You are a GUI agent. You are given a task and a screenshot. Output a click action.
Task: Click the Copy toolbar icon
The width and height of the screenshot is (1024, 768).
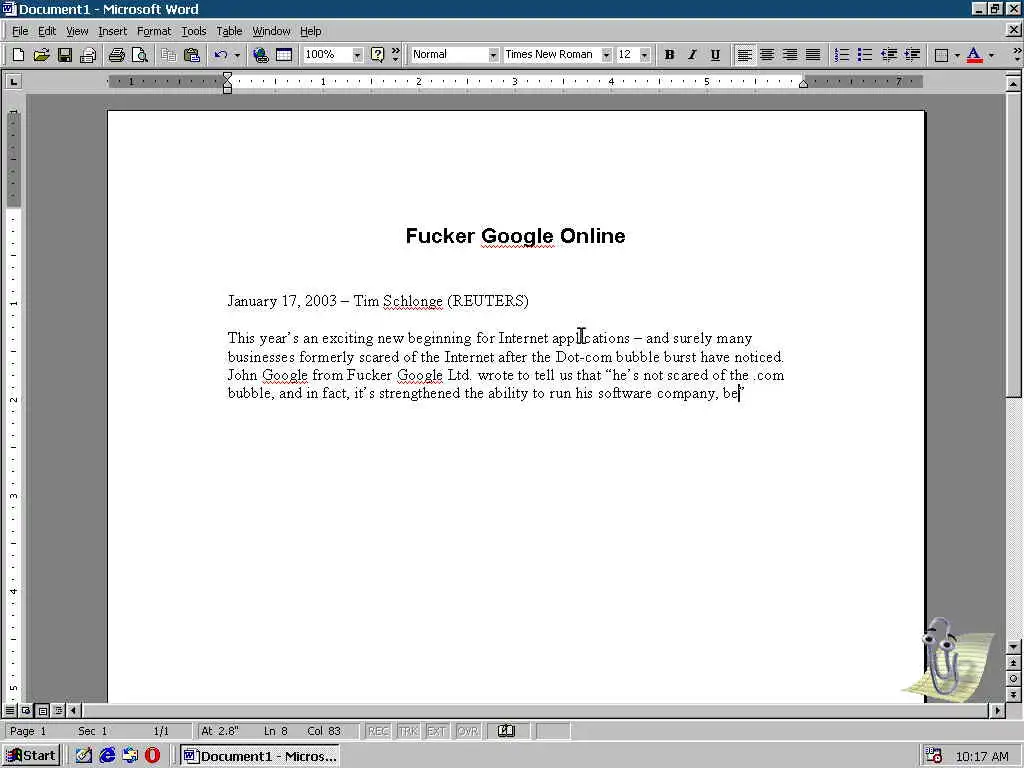tap(168, 55)
